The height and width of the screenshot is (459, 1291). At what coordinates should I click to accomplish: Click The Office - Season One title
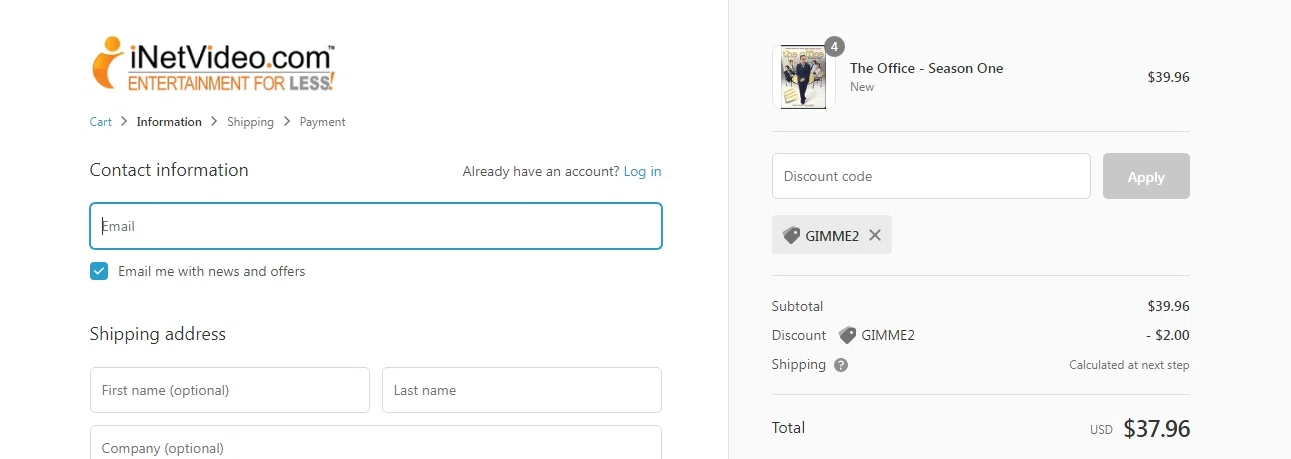[926, 68]
